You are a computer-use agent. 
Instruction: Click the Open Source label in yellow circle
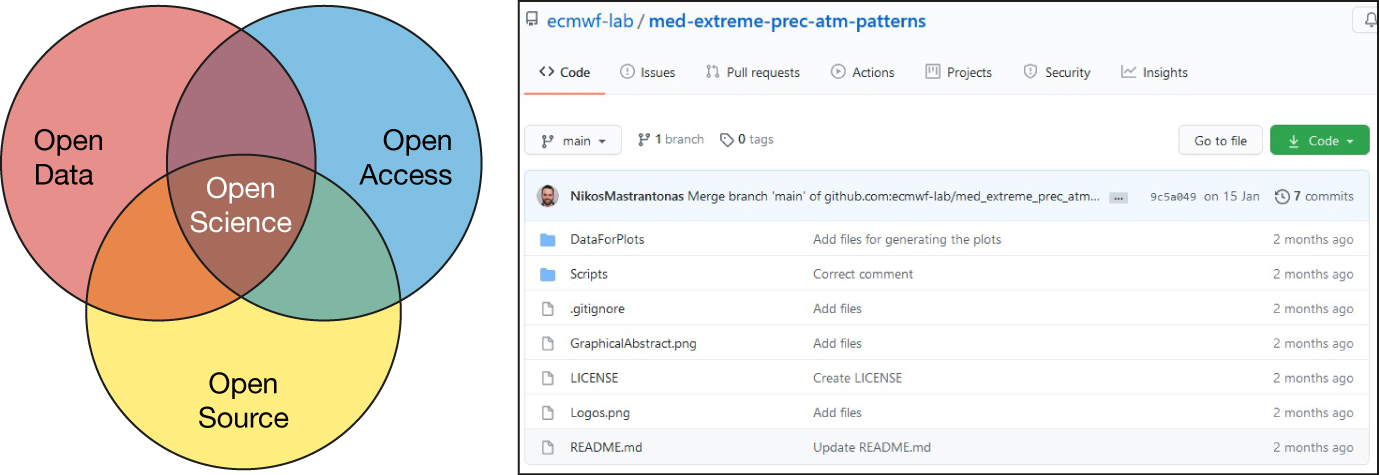pyautogui.click(x=243, y=400)
